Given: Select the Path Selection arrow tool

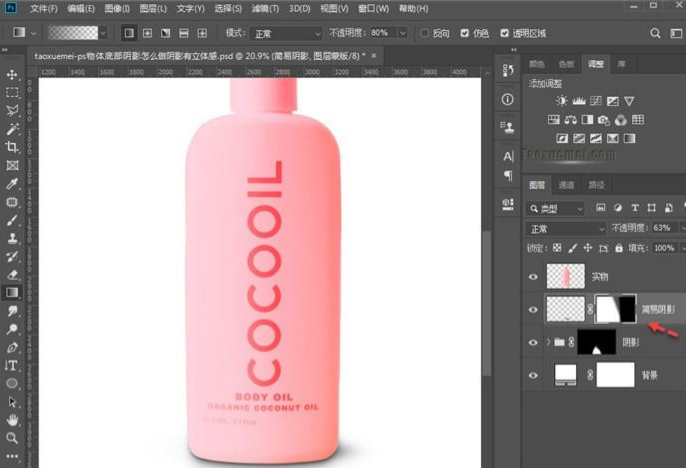Looking at the screenshot, I should [x=12, y=402].
